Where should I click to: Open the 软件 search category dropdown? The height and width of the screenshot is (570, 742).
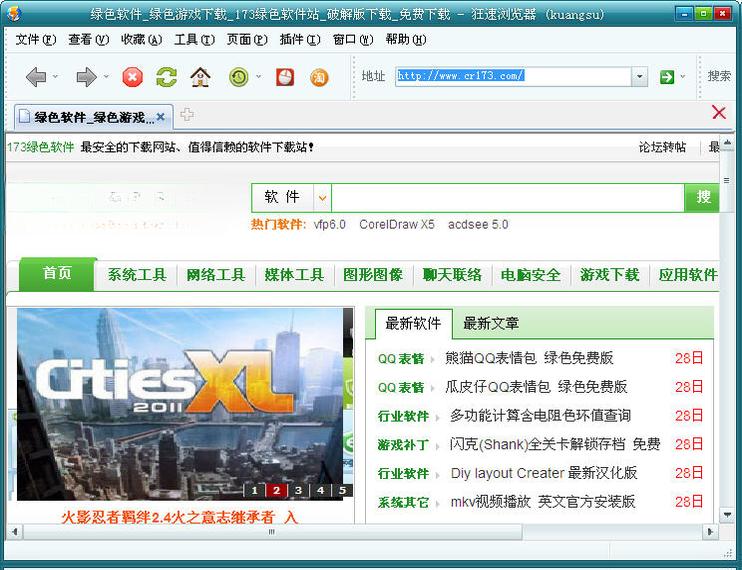pos(322,198)
